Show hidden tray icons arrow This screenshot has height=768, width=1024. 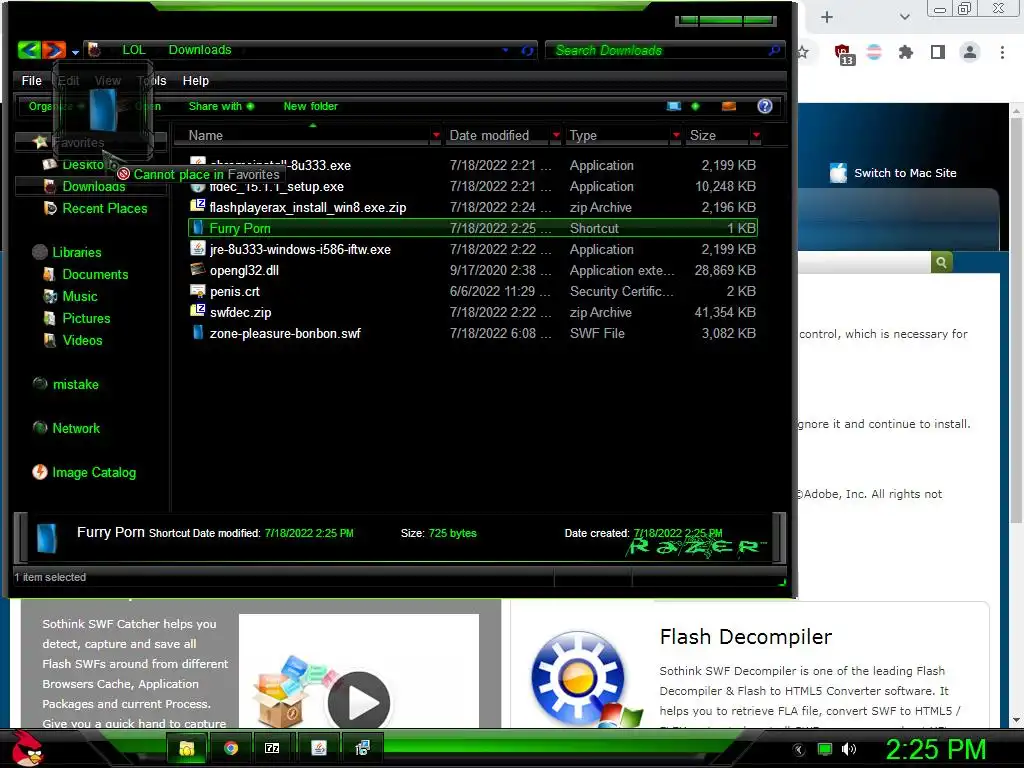[798, 750]
